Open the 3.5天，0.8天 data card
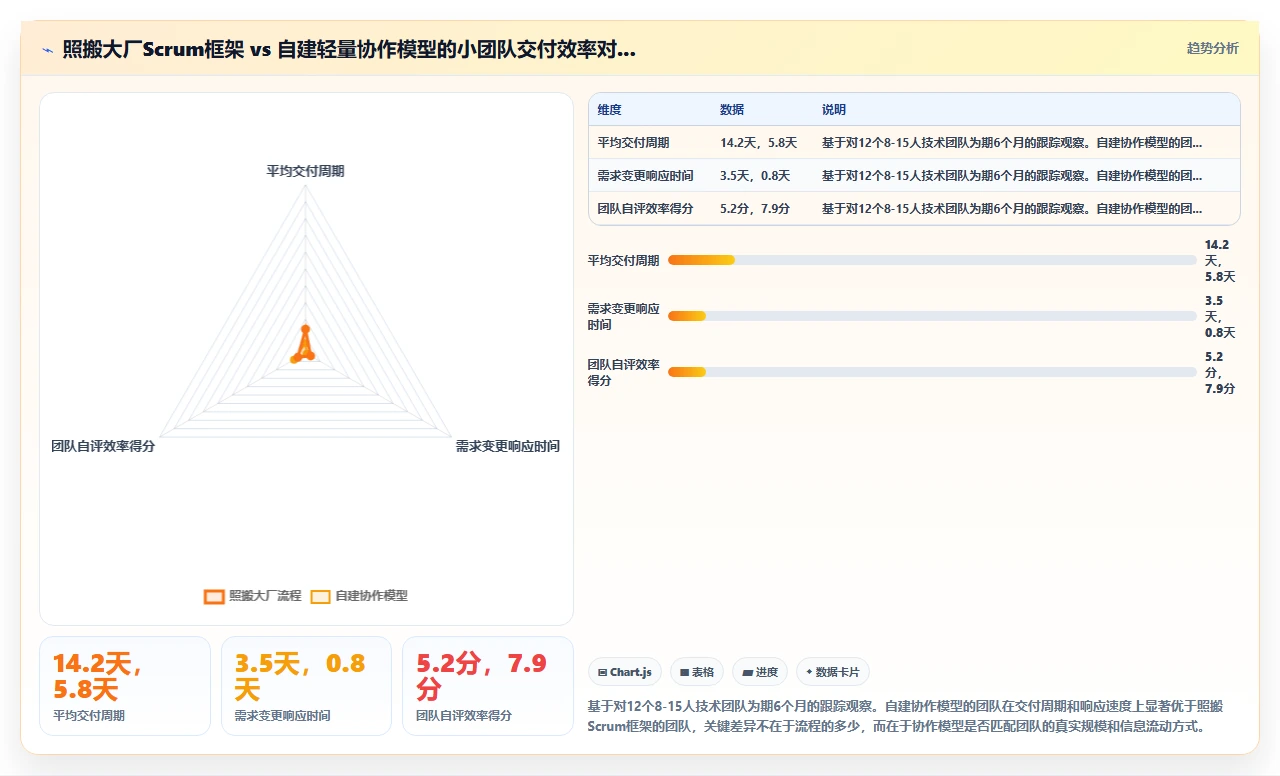The height and width of the screenshot is (776, 1280). click(306, 686)
